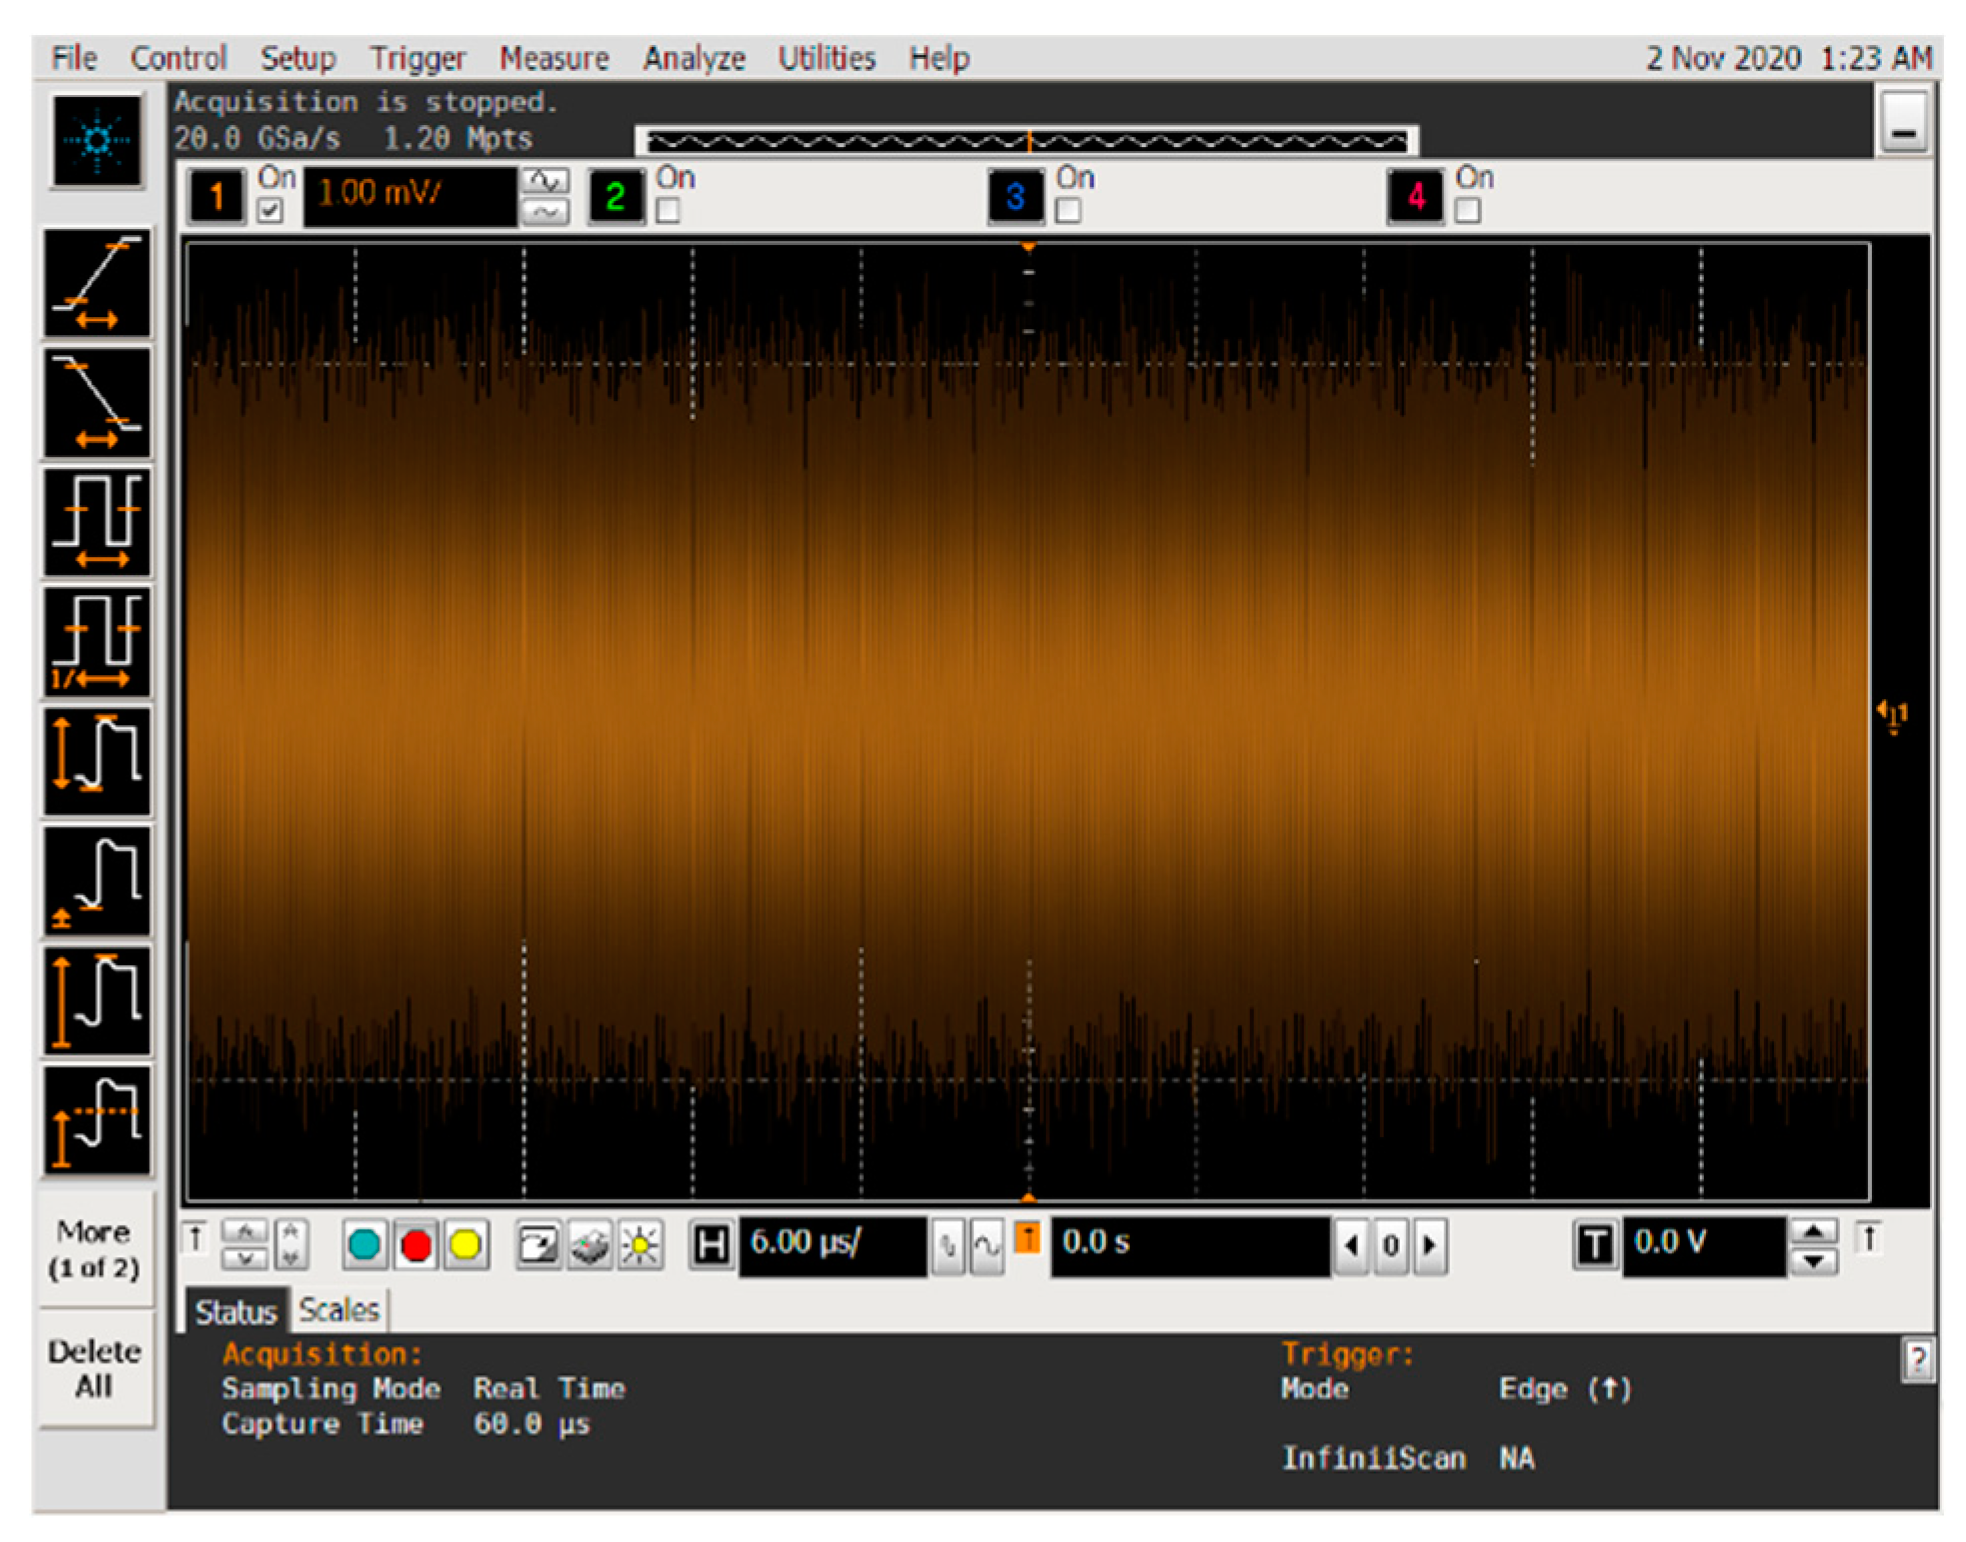Open the Measure menu
Image resolution: width=1966 pixels, height=1542 pixels.
tap(554, 58)
